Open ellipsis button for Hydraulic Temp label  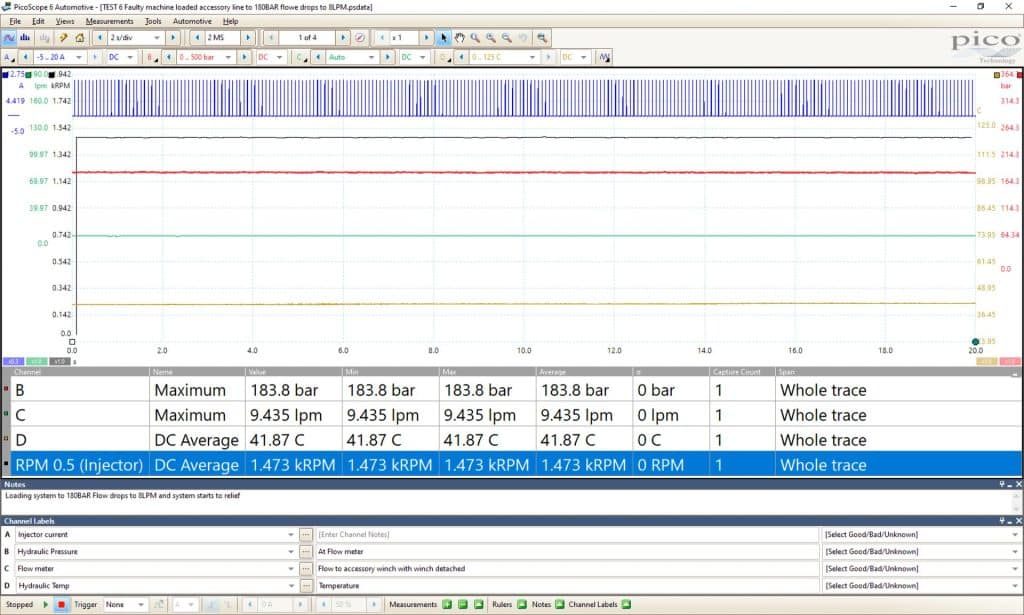click(306, 585)
